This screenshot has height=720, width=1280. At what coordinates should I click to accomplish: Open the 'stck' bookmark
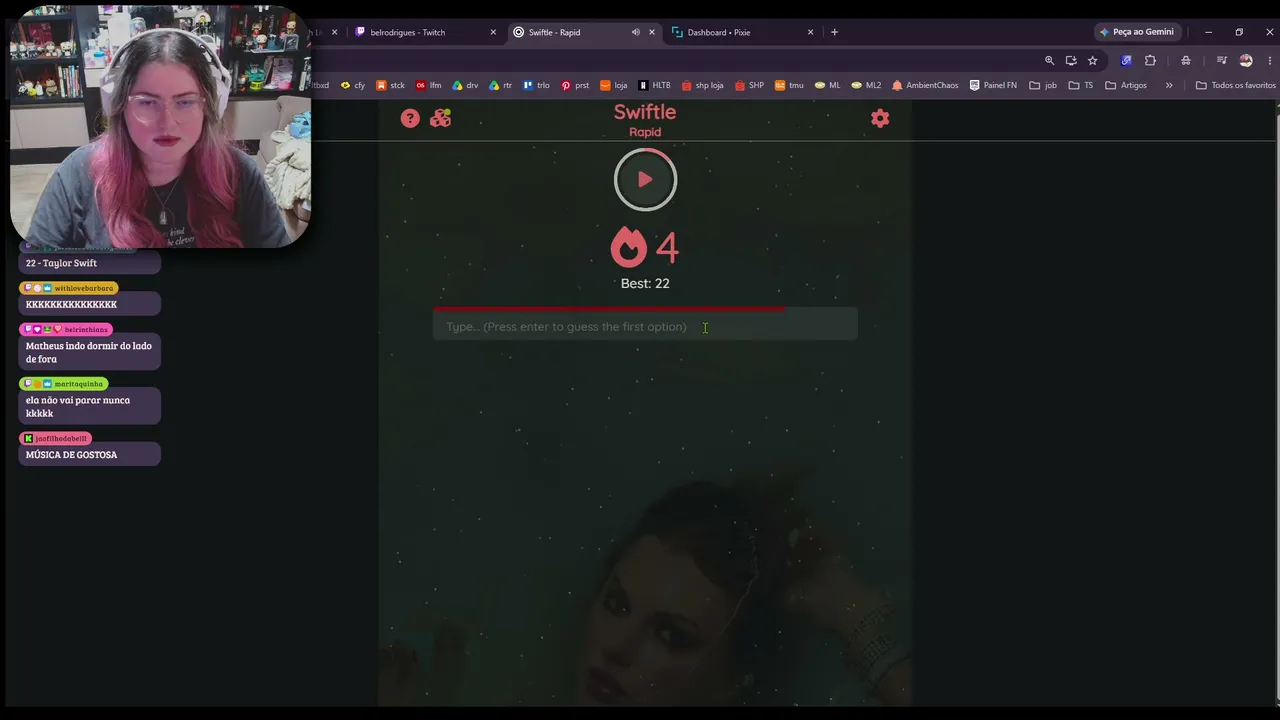click(x=390, y=85)
